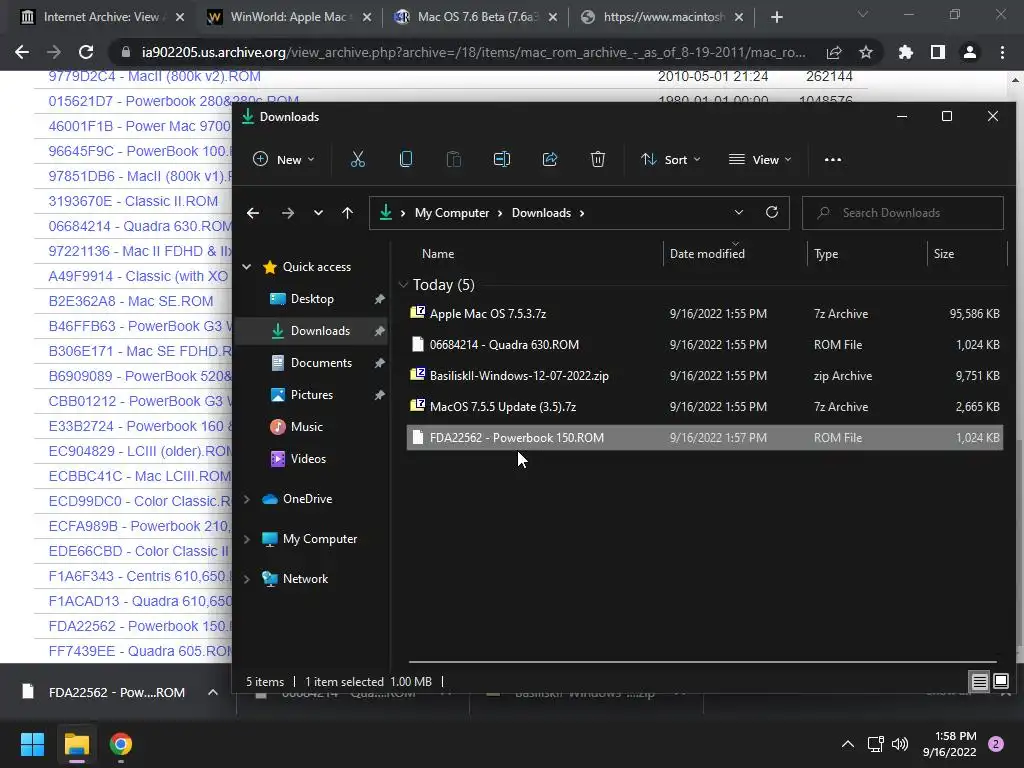The height and width of the screenshot is (768, 1024).
Task: Select the BasiliskII-Windows-12-07-2022.zip file
Action: tap(704, 376)
